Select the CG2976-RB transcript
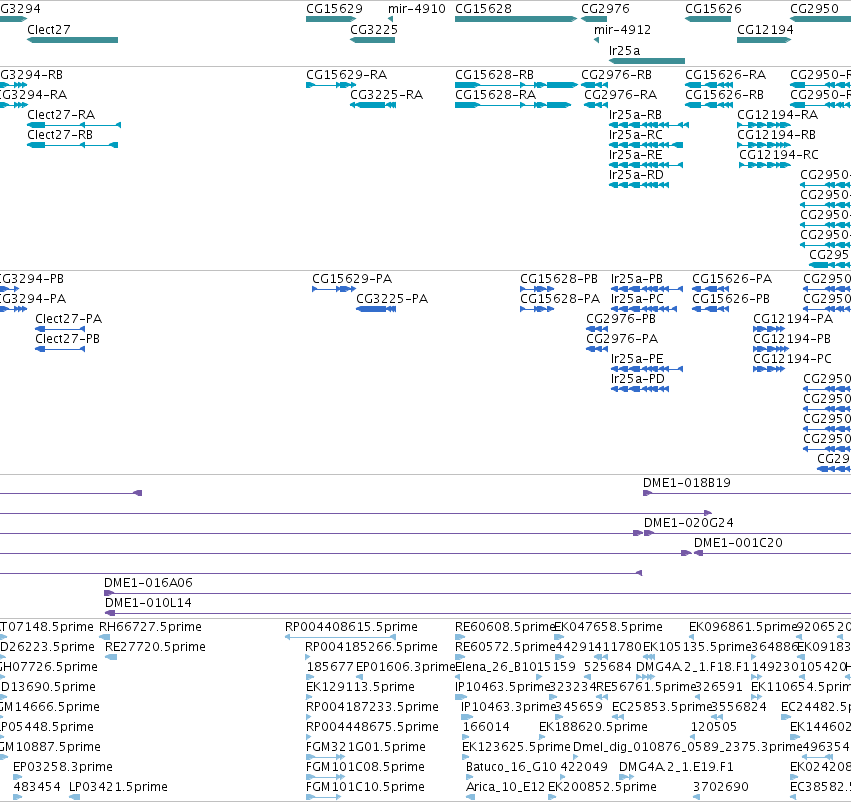The width and height of the screenshot is (851, 802). point(594,85)
